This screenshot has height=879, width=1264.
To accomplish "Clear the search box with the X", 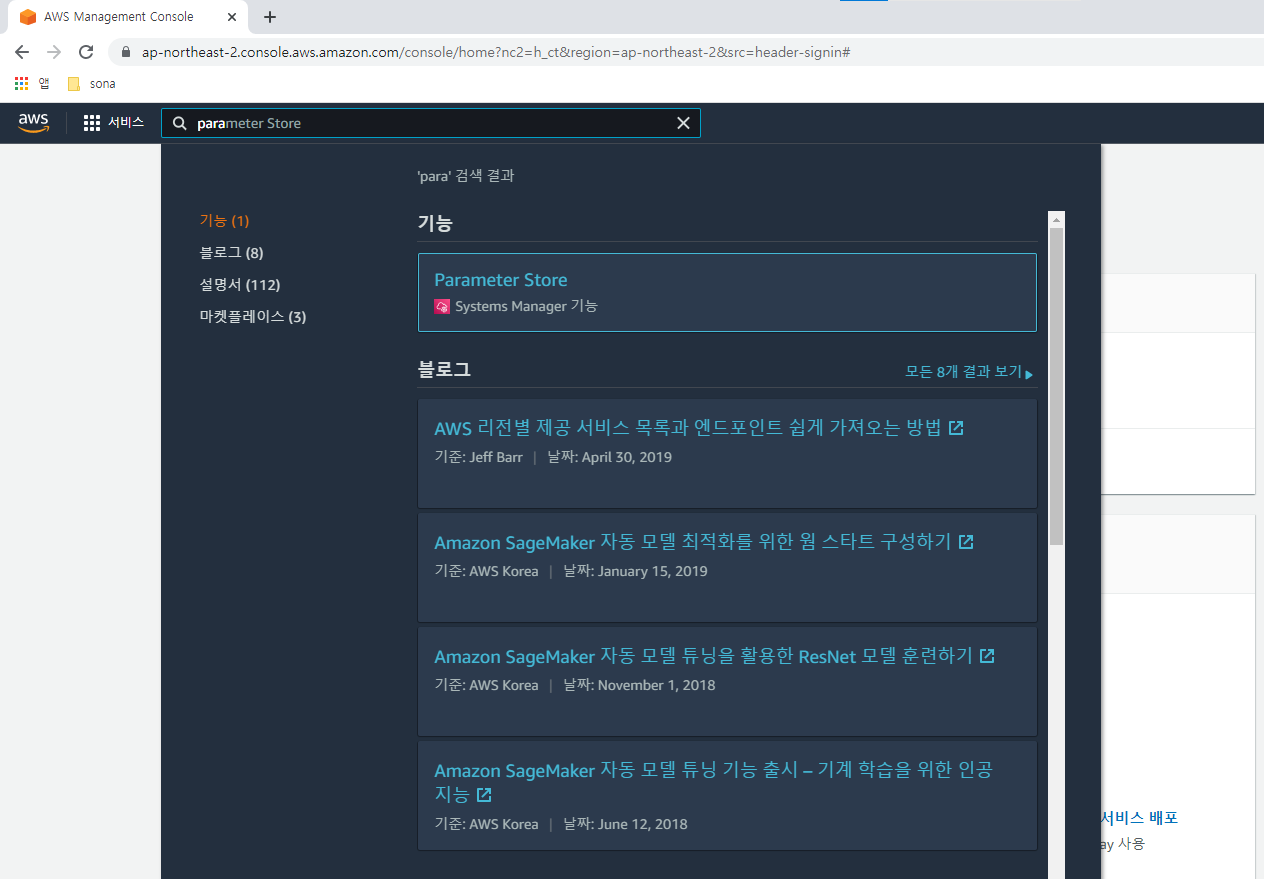I will 684,123.
